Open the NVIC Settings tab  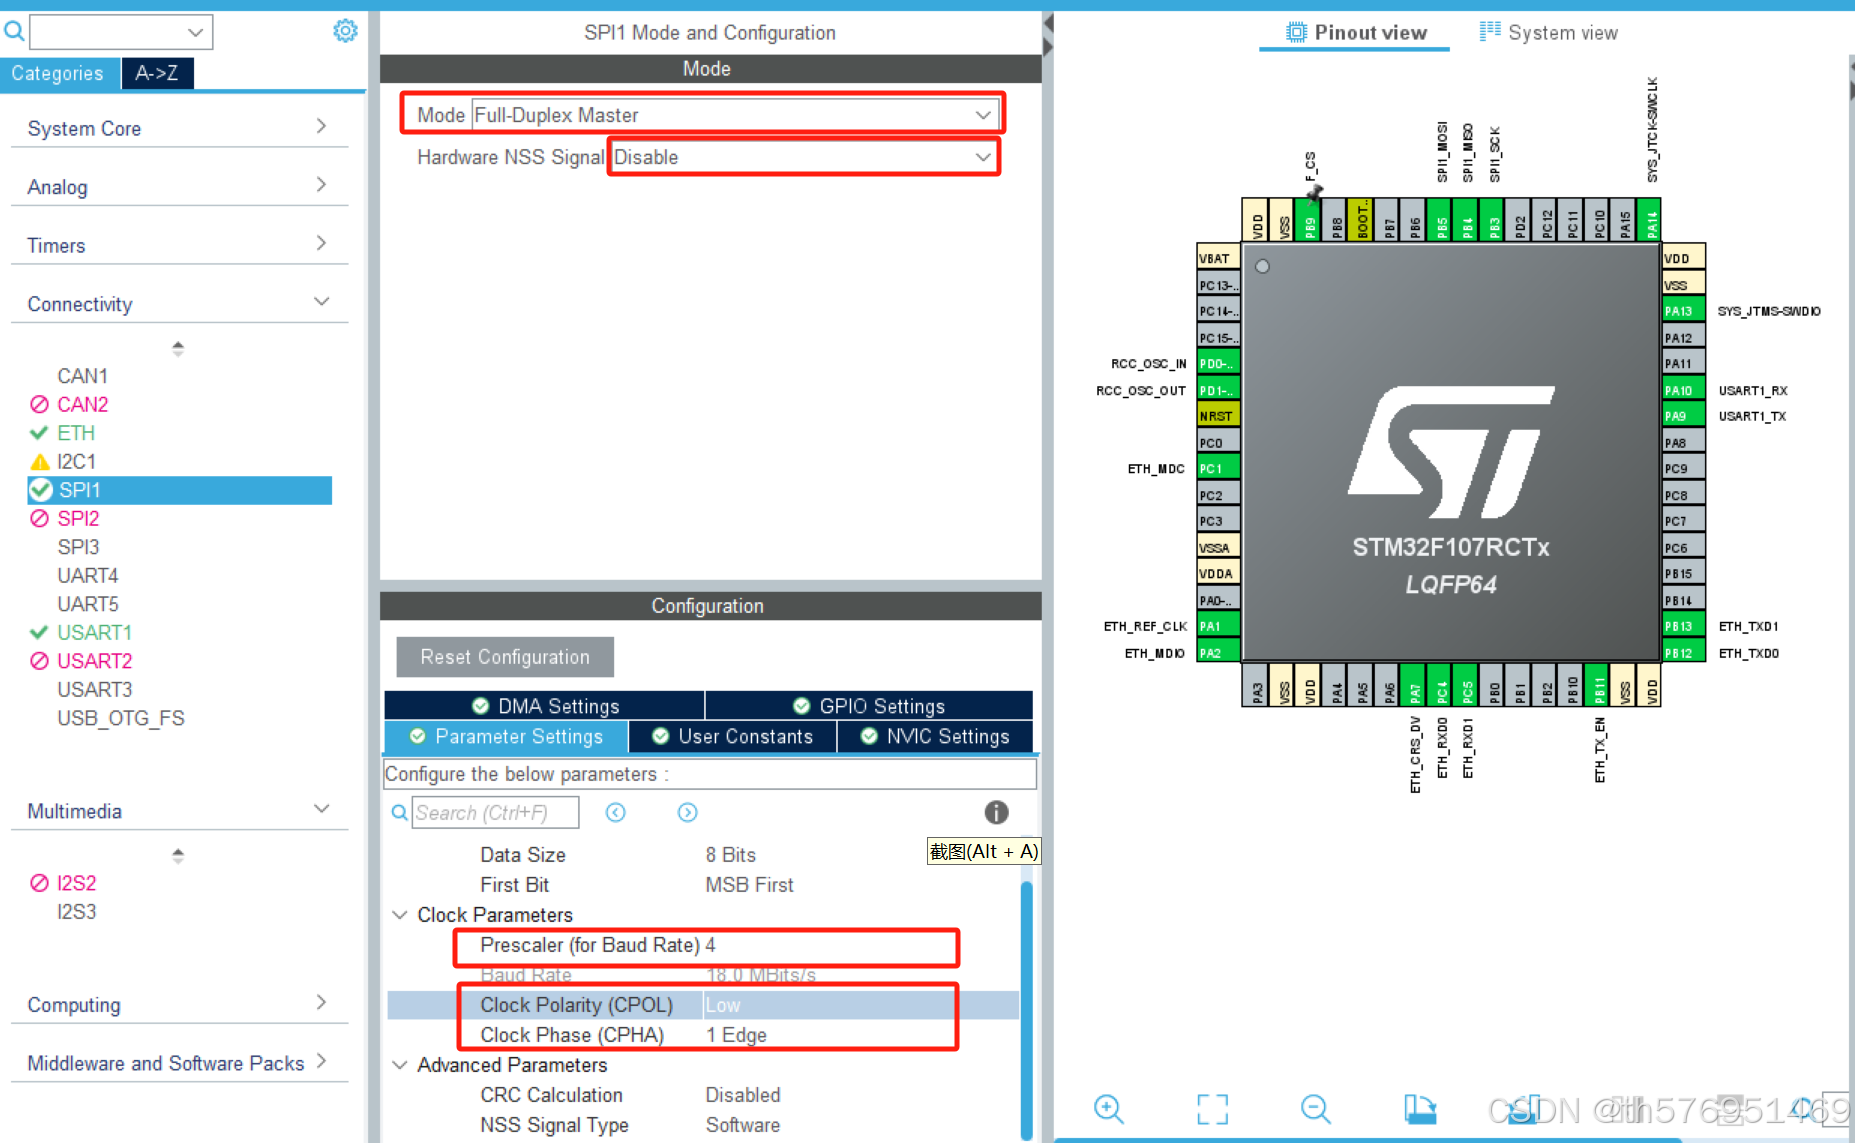pos(934,736)
